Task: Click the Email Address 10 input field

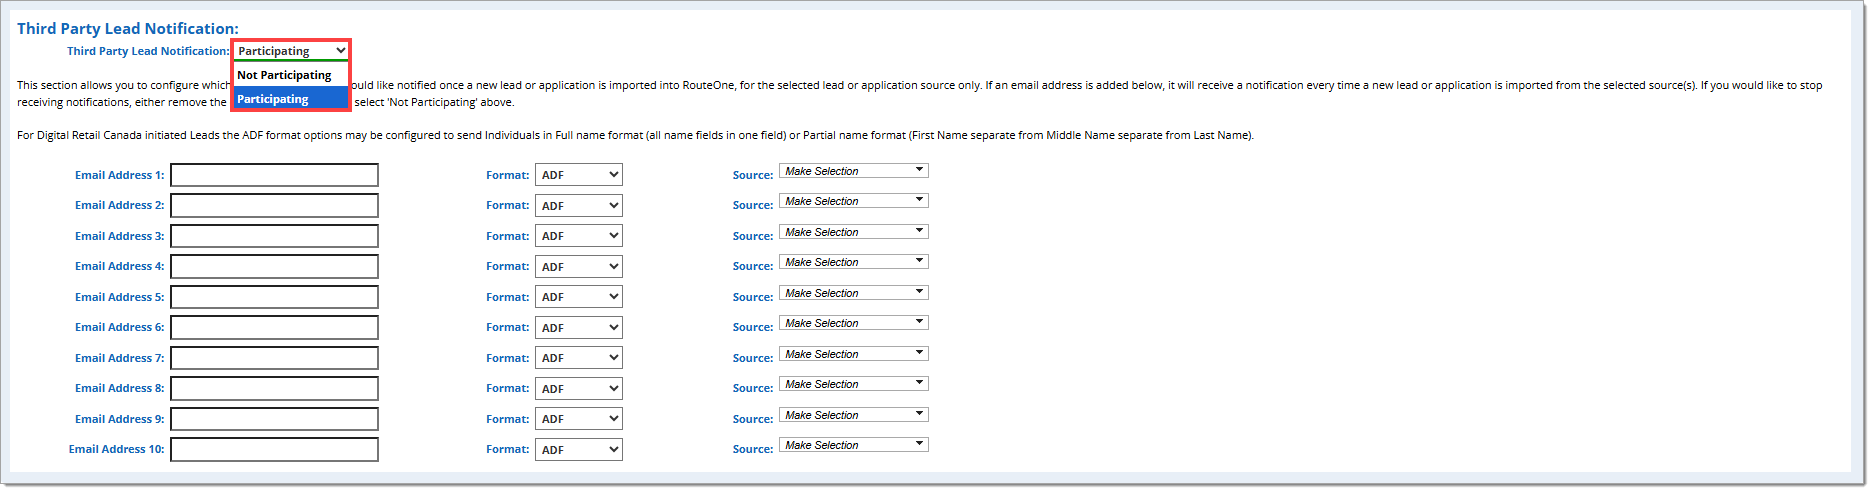Action: 274,449
